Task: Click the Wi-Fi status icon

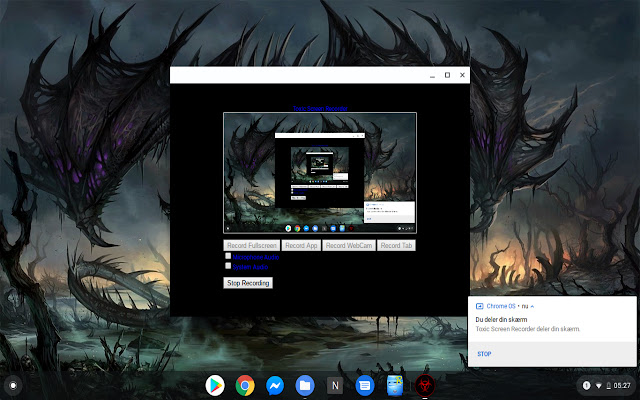Action: click(x=598, y=386)
